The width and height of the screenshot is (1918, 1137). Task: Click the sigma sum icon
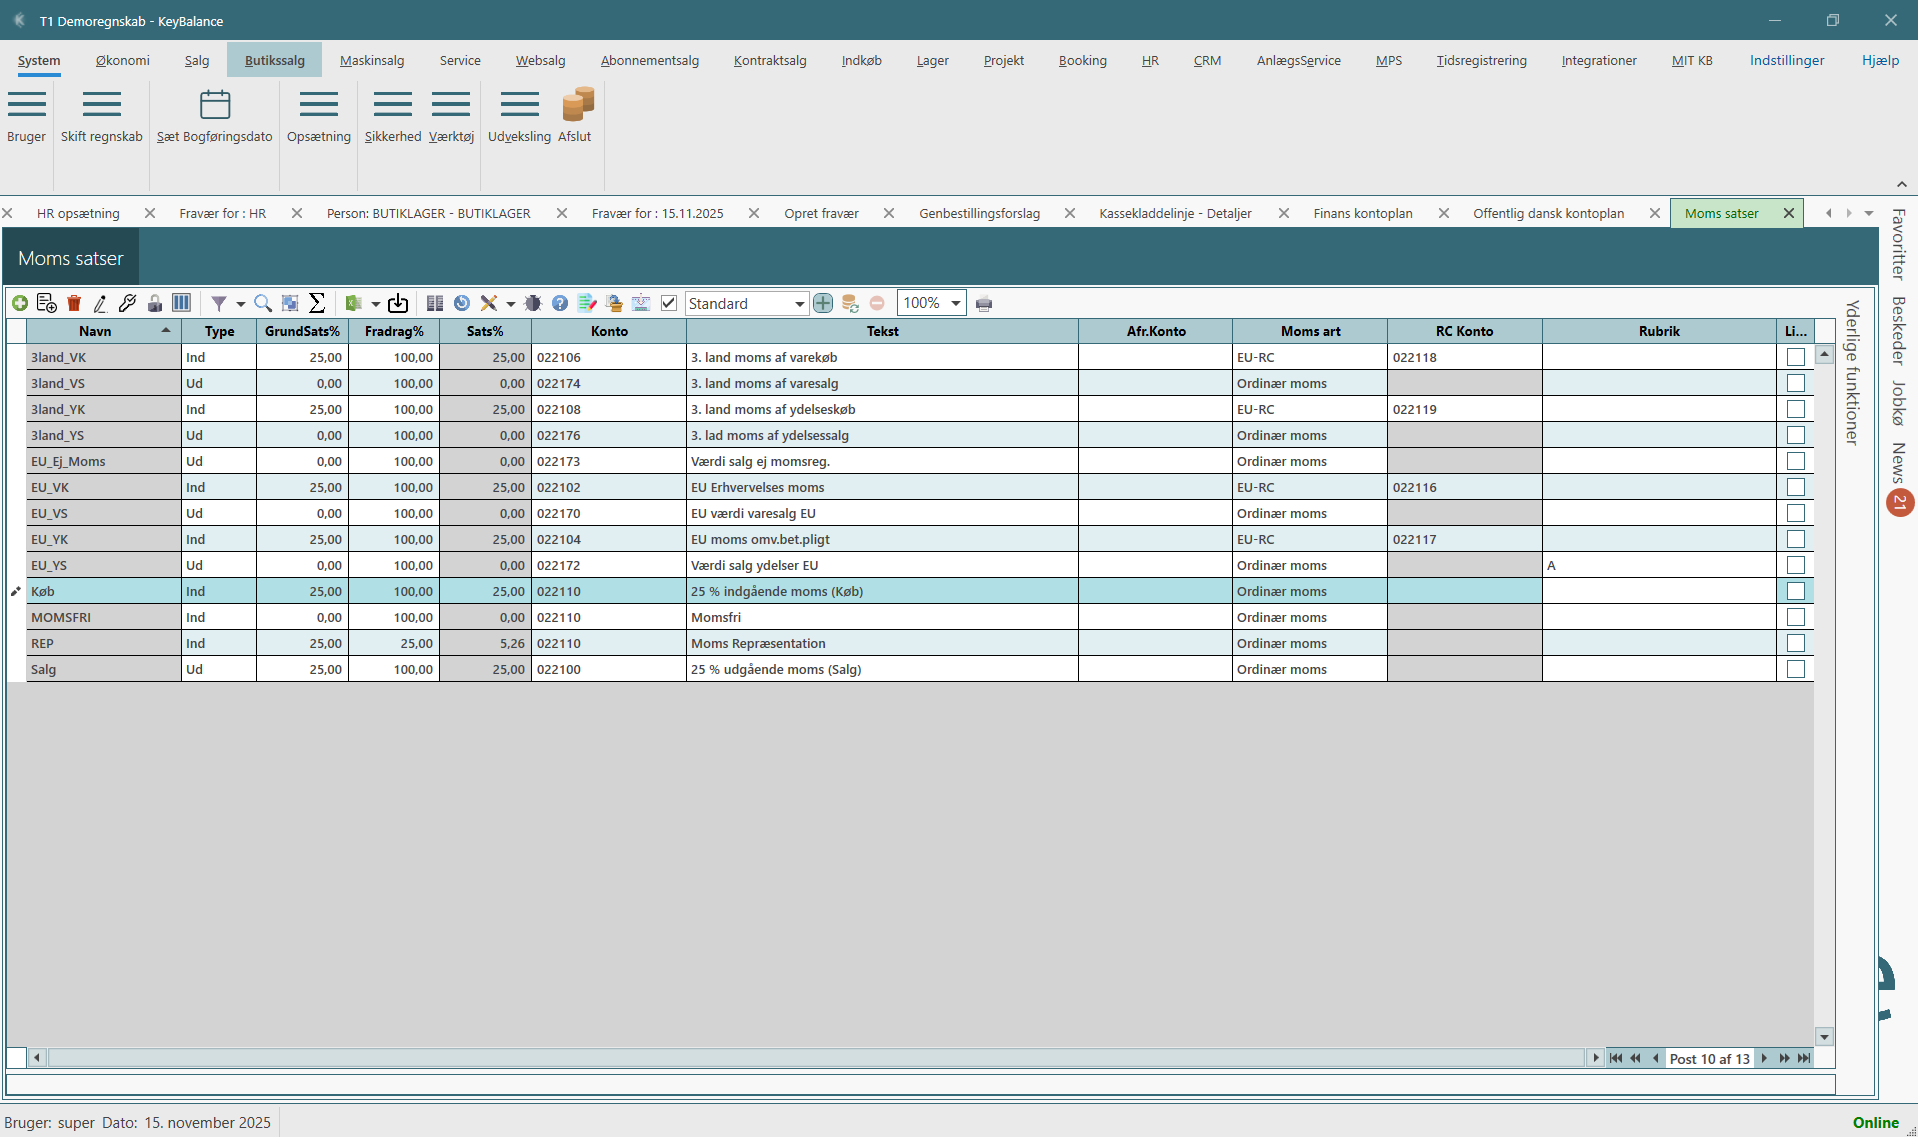[317, 303]
